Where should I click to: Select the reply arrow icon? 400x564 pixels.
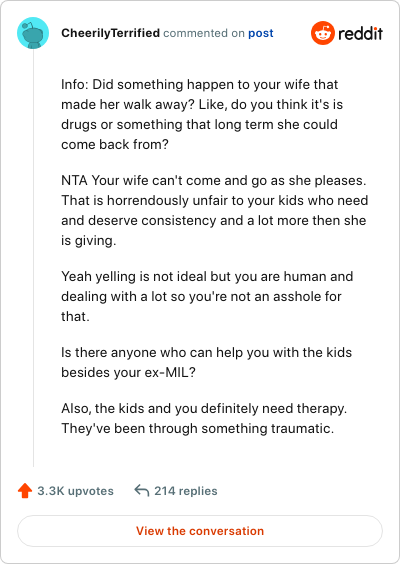(142, 490)
